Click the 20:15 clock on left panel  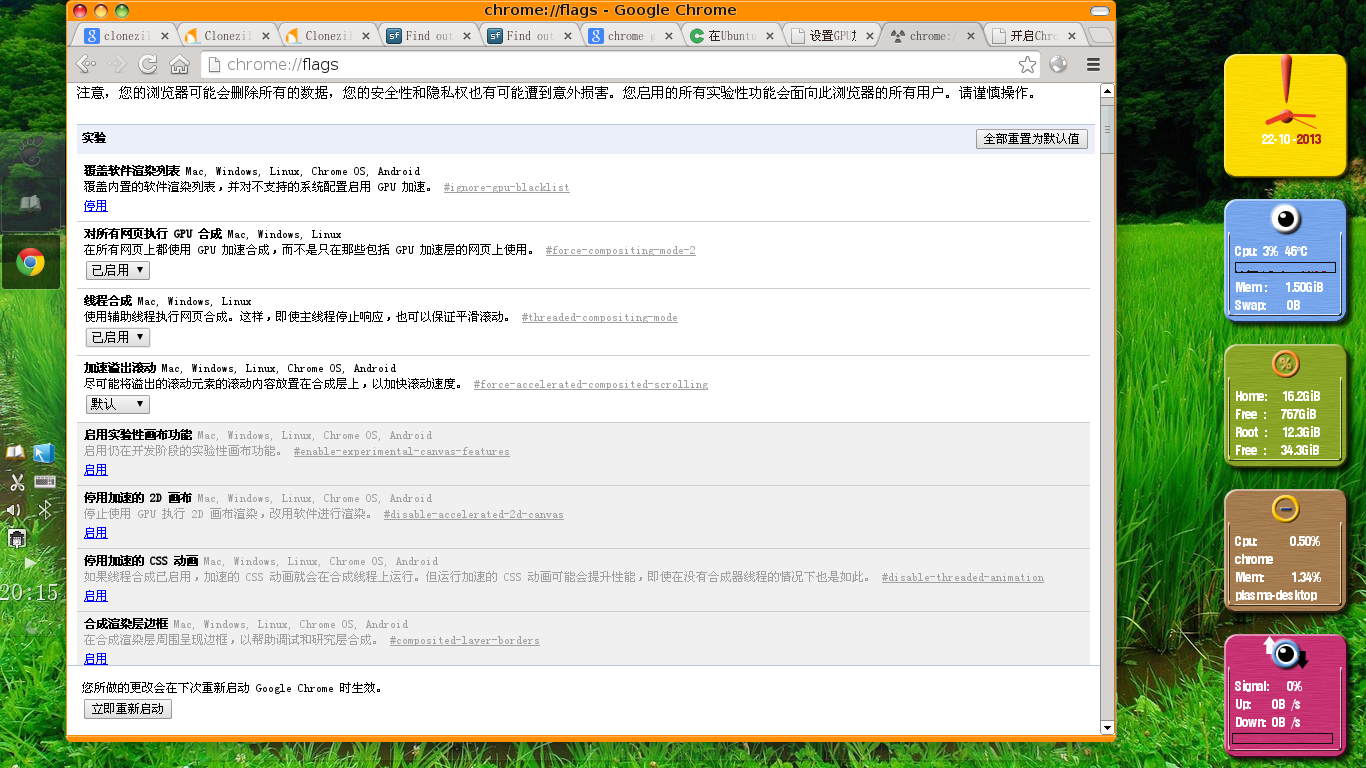[x=29, y=593]
